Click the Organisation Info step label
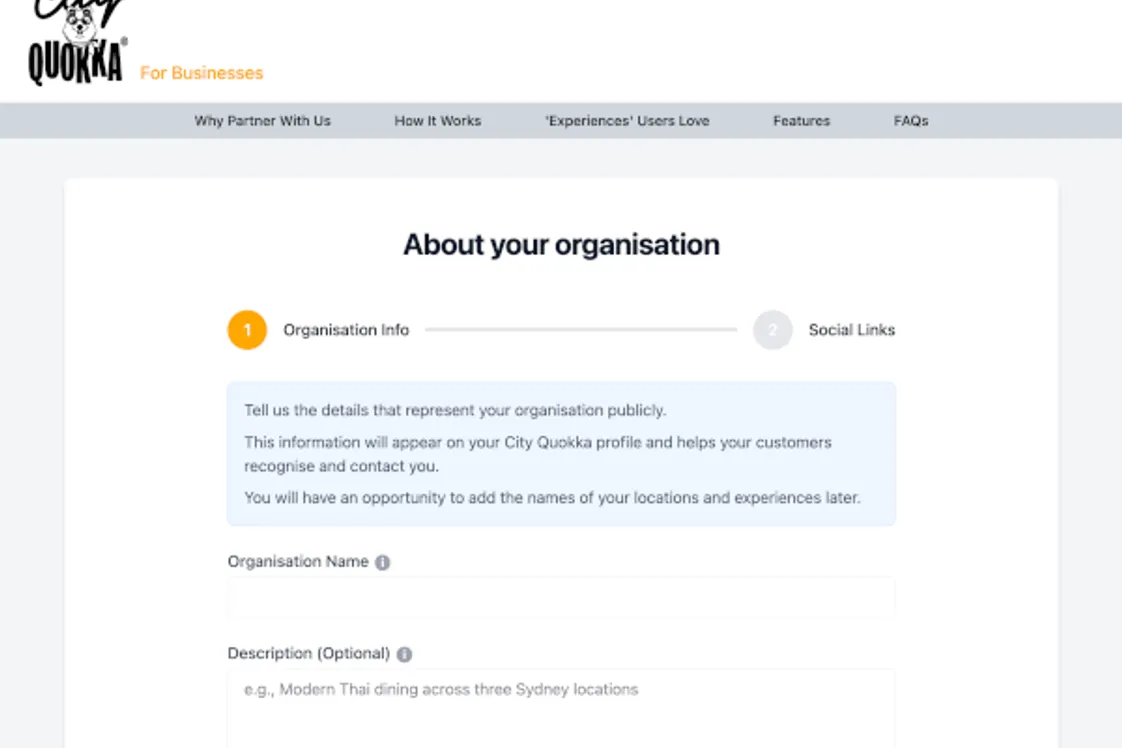The width and height of the screenshot is (1122, 748). [x=346, y=330]
